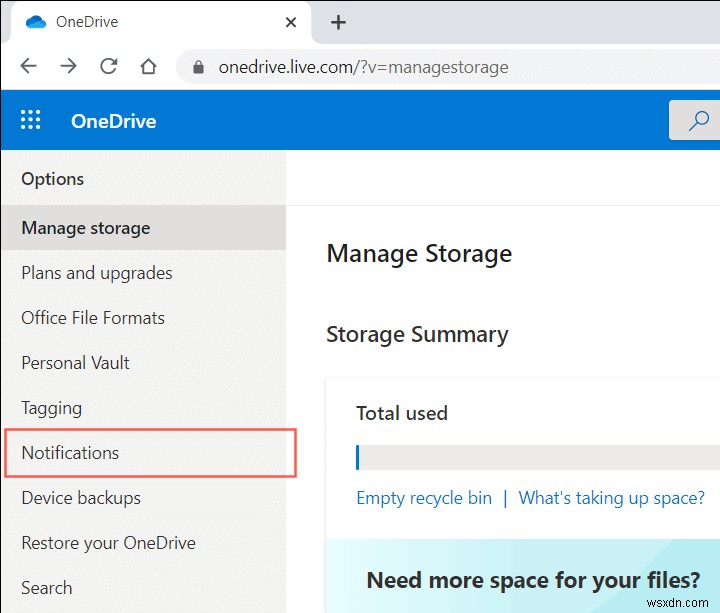This screenshot has height=613, width=720.
Task: Open Office File Formats option
Action: (x=144, y=318)
